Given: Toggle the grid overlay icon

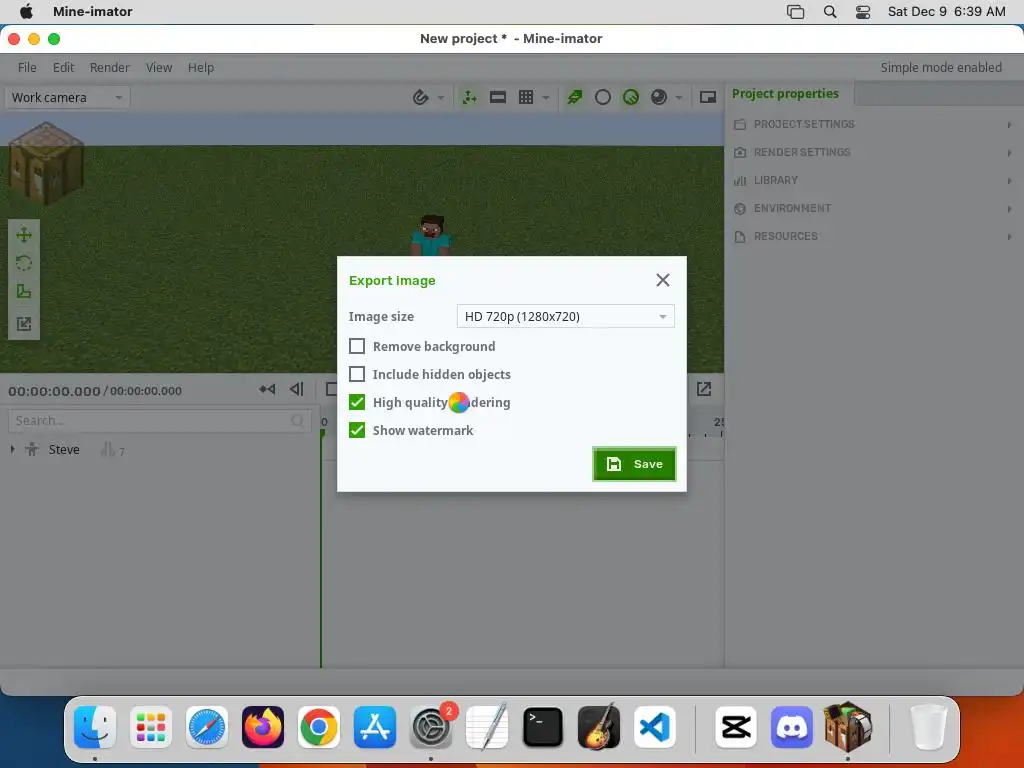Looking at the screenshot, I should point(526,97).
